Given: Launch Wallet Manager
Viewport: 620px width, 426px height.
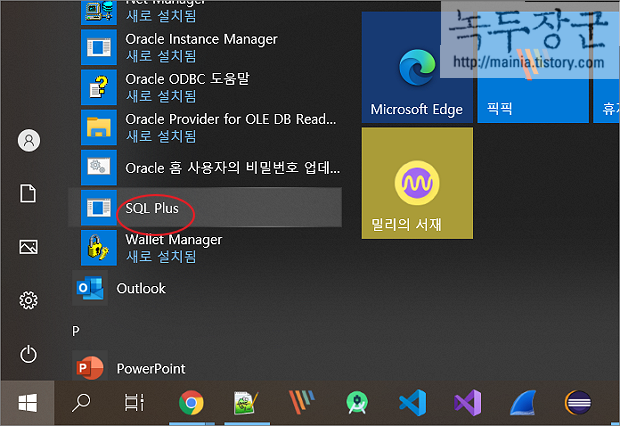Looking at the screenshot, I should [x=205, y=248].
